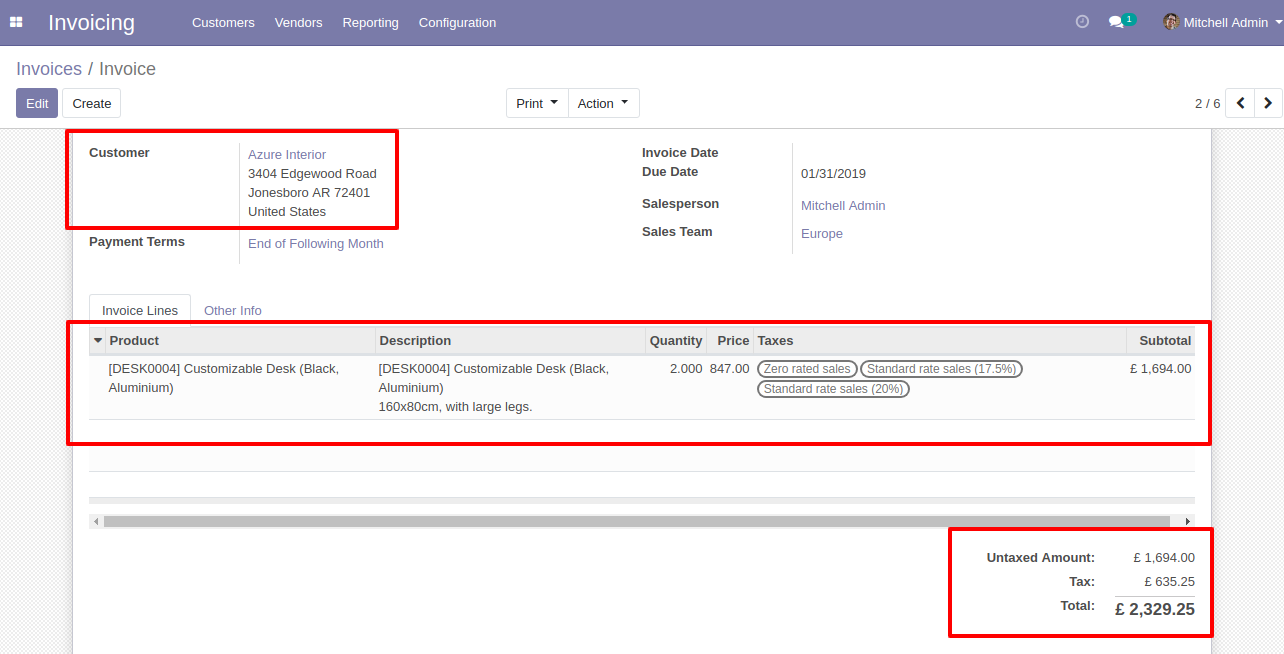Viewport: 1284px width, 654px height.
Task: Expand the Print dropdown
Action: pyautogui.click(x=537, y=103)
